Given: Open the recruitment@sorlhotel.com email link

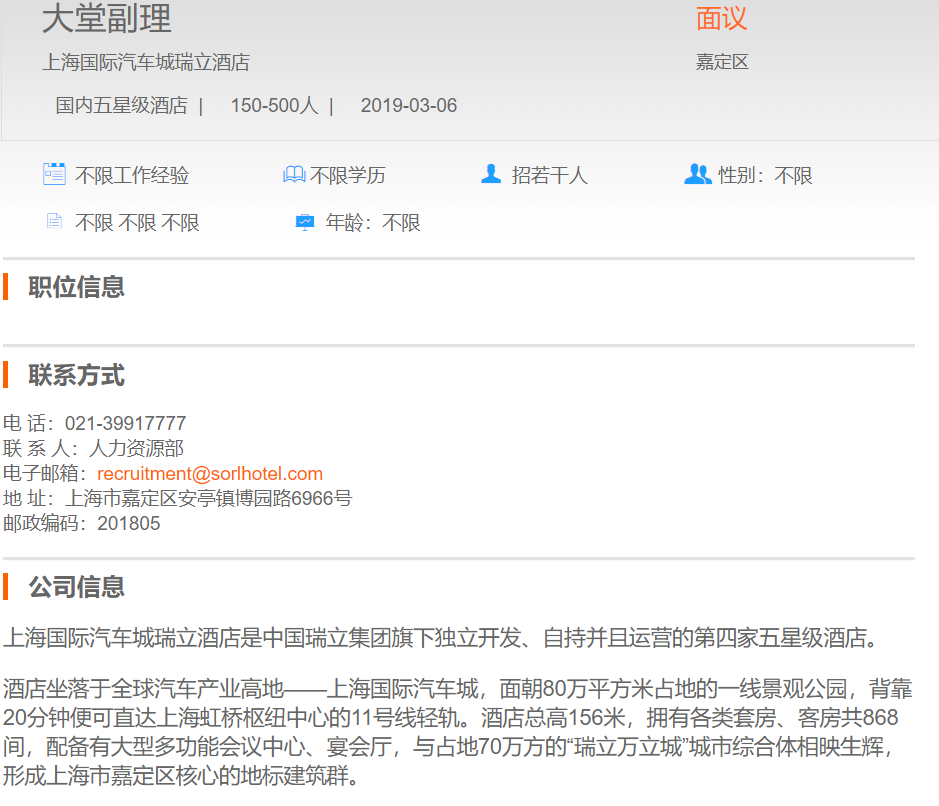Looking at the screenshot, I should [210, 474].
